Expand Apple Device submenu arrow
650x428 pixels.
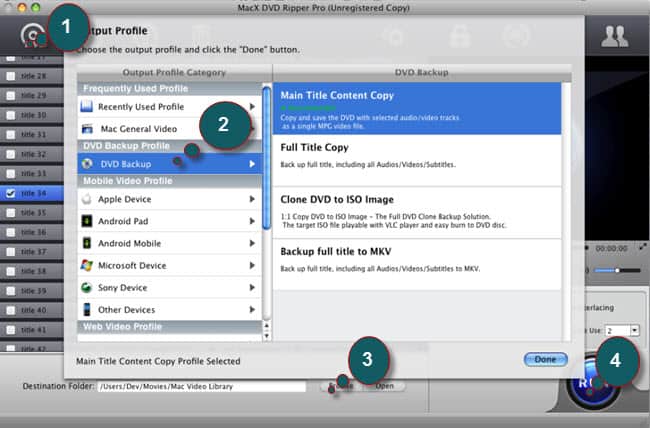tap(252, 199)
